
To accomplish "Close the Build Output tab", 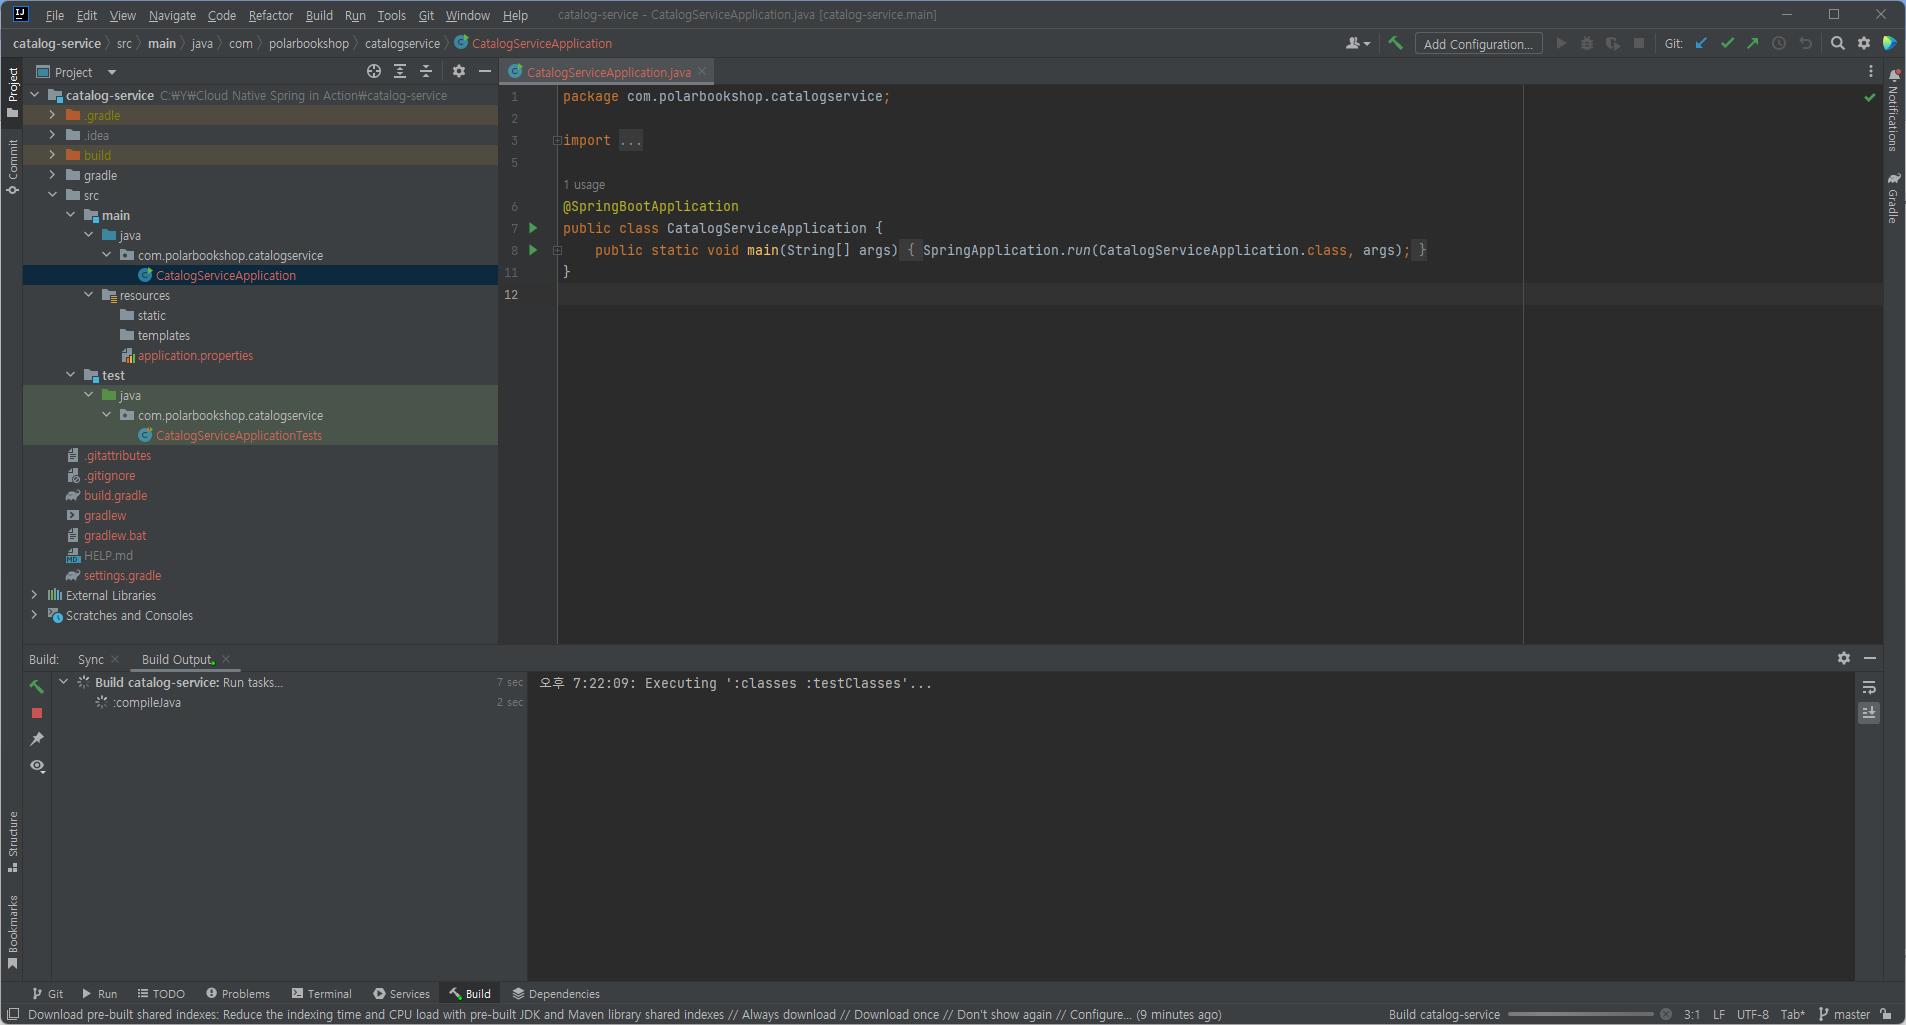I will pos(226,658).
